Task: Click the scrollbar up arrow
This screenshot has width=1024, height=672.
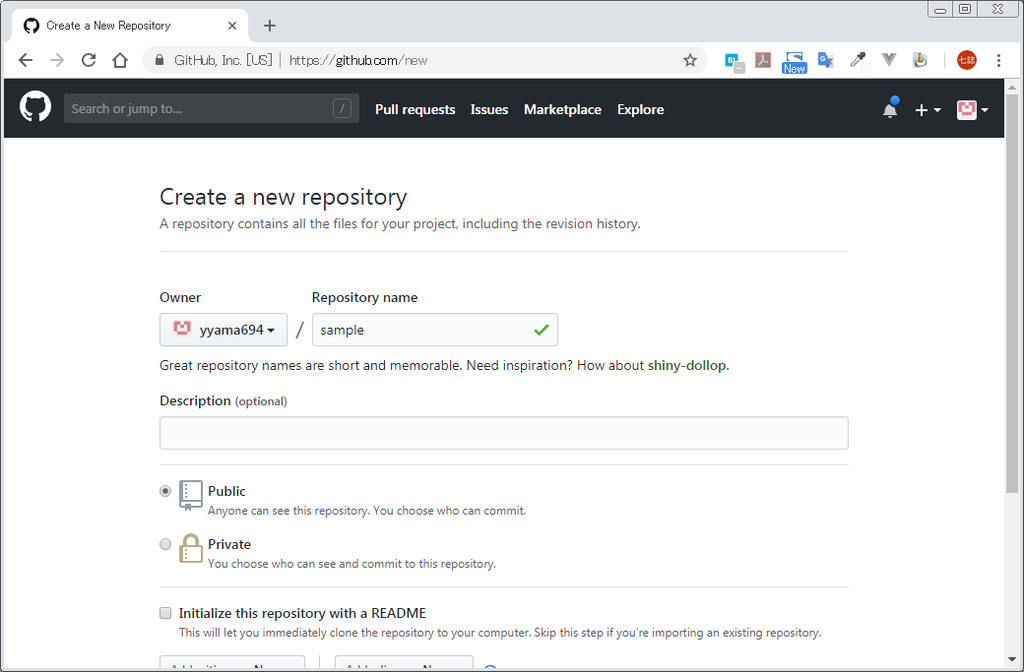Action: (1012, 86)
